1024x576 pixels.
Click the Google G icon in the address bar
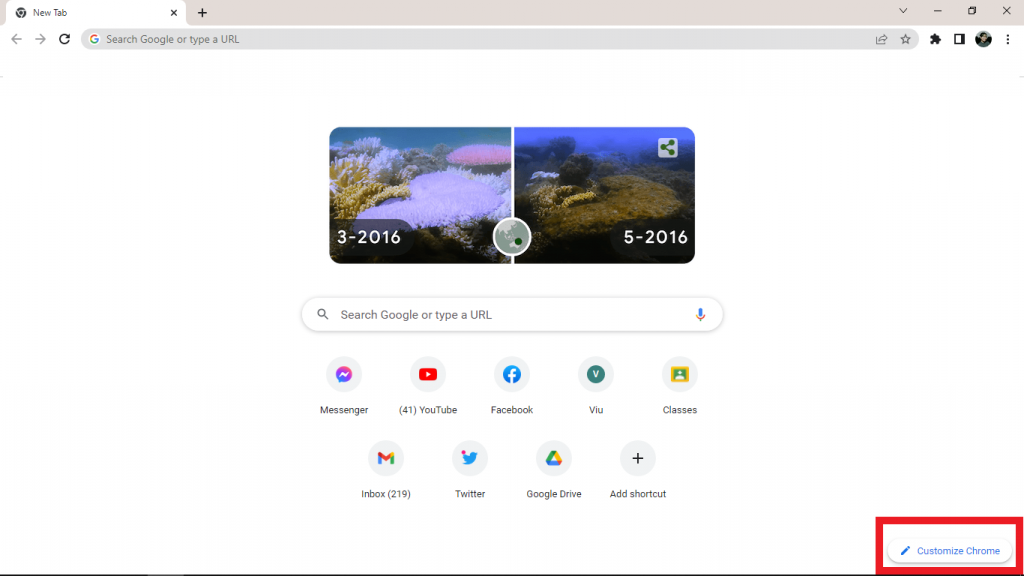click(94, 39)
